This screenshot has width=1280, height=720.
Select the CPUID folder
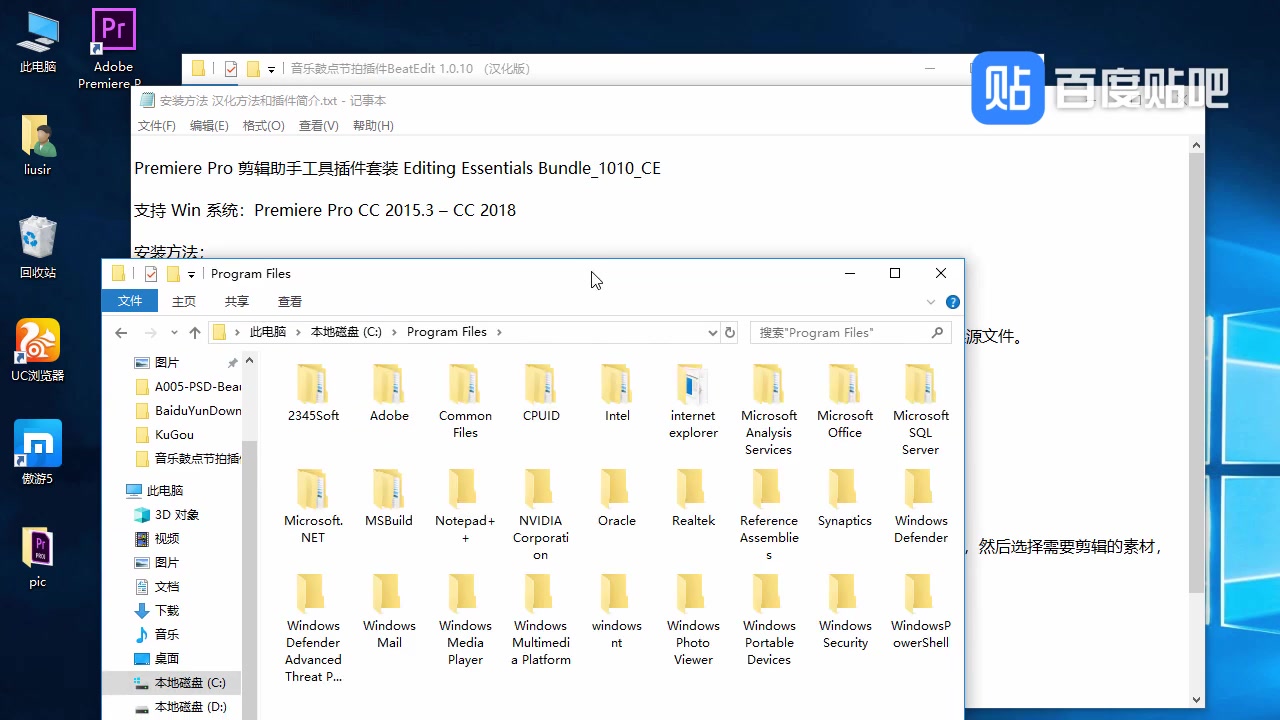[x=541, y=394]
